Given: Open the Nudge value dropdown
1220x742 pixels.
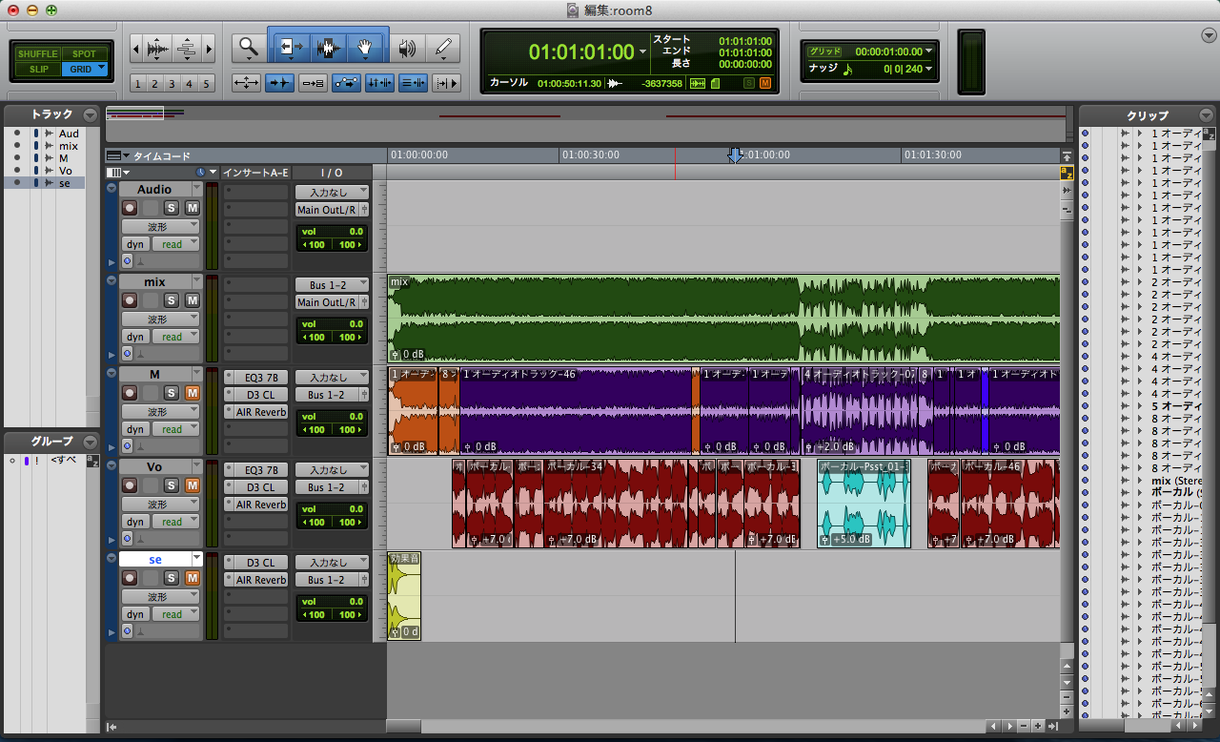Looking at the screenshot, I should coord(930,69).
